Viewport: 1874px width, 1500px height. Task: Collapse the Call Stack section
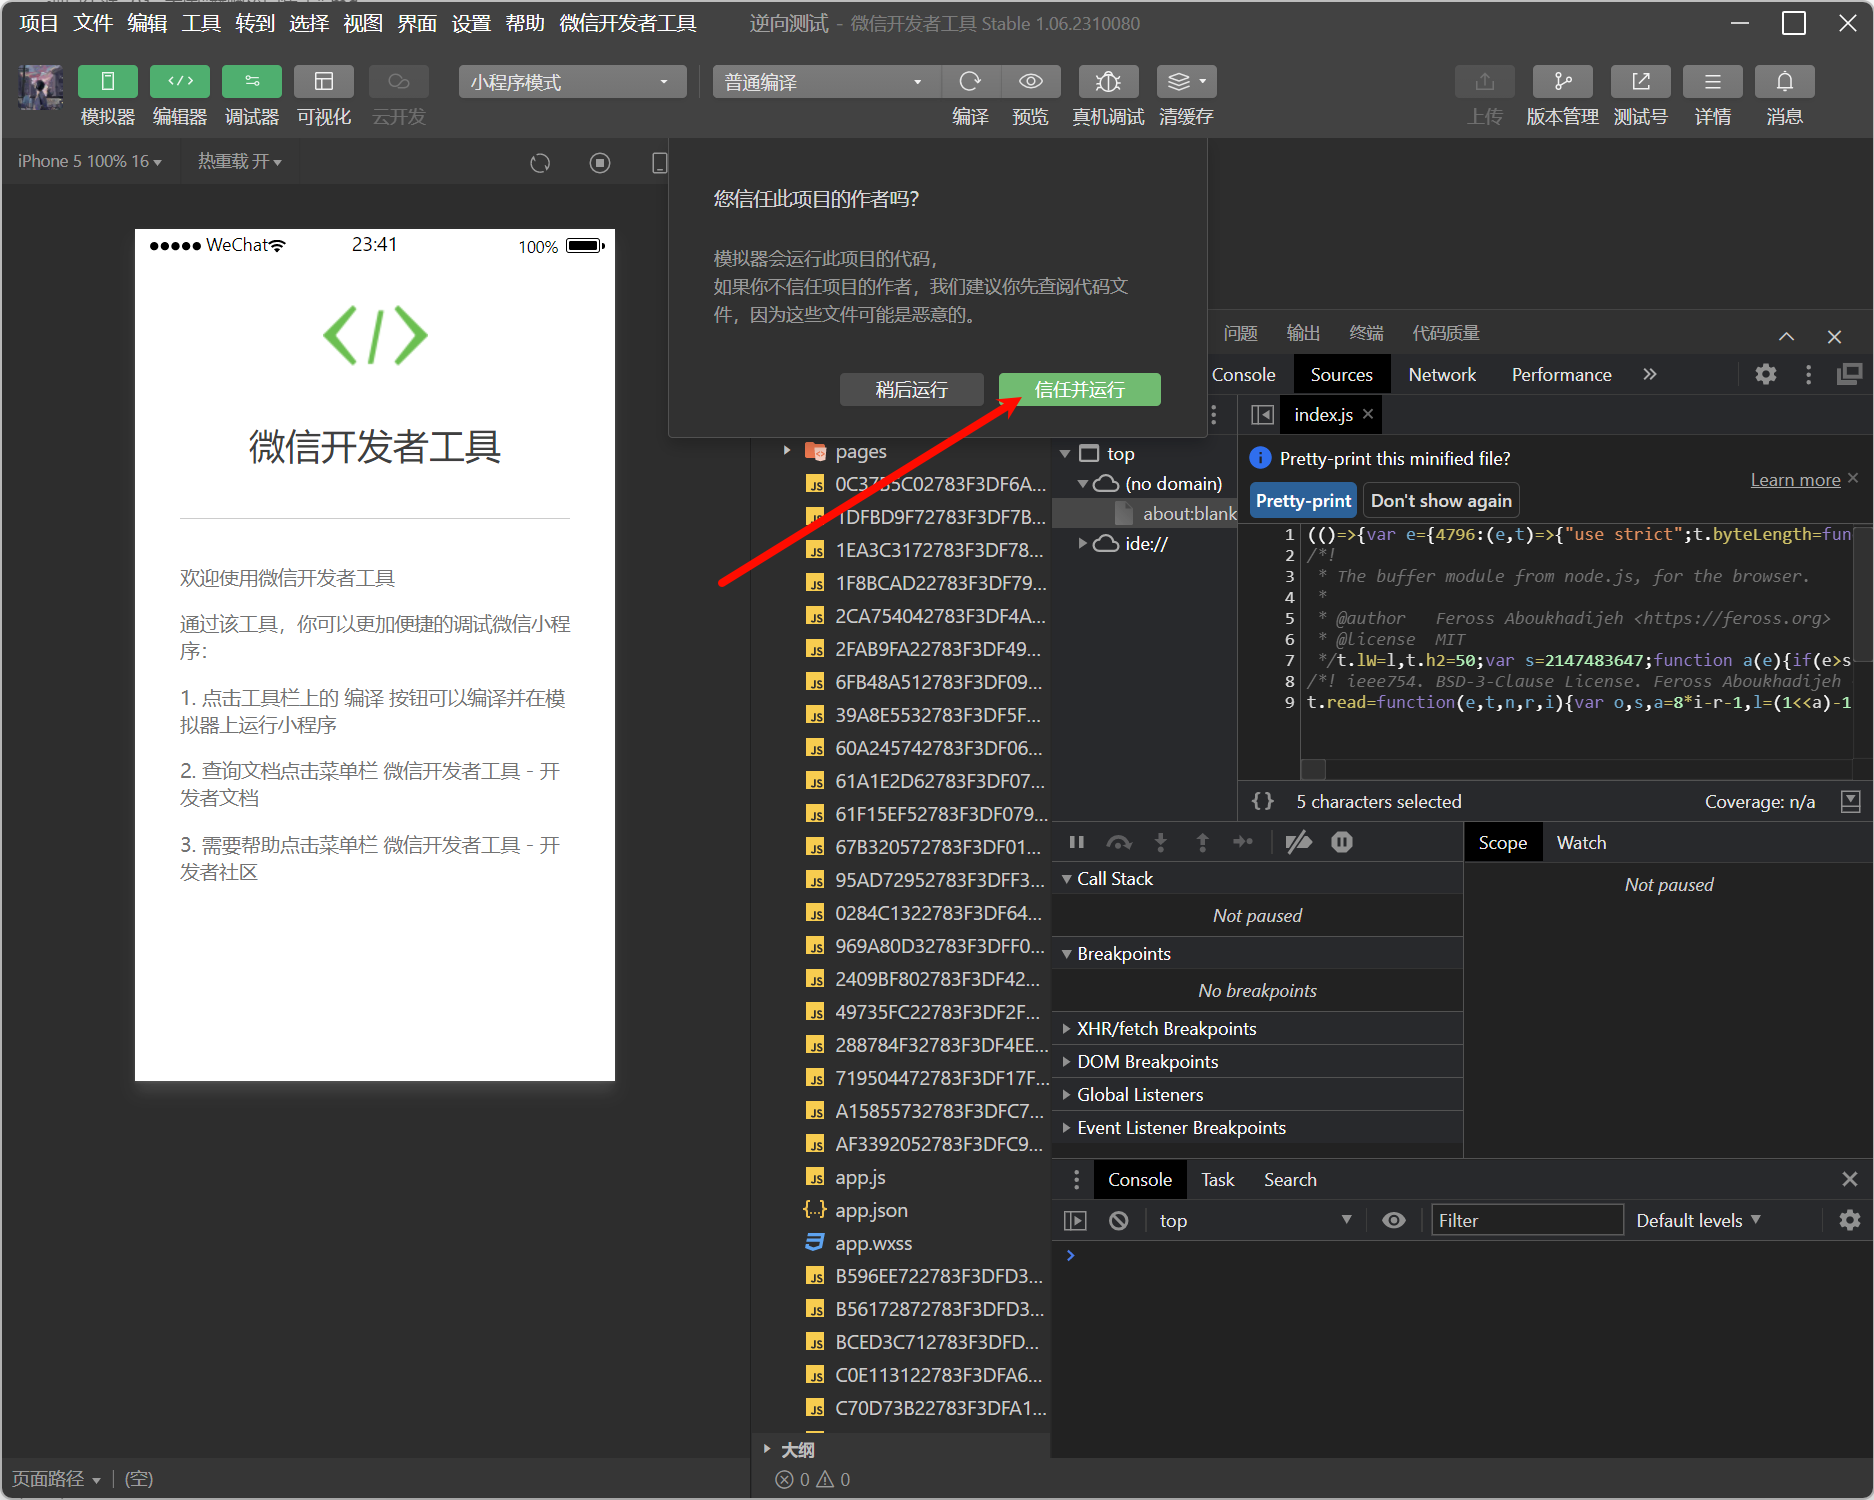coord(1067,878)
